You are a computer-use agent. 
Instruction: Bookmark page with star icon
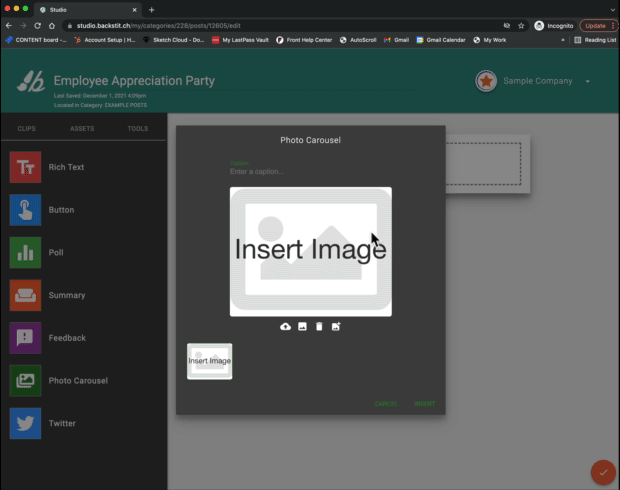(x=521, y=26)
